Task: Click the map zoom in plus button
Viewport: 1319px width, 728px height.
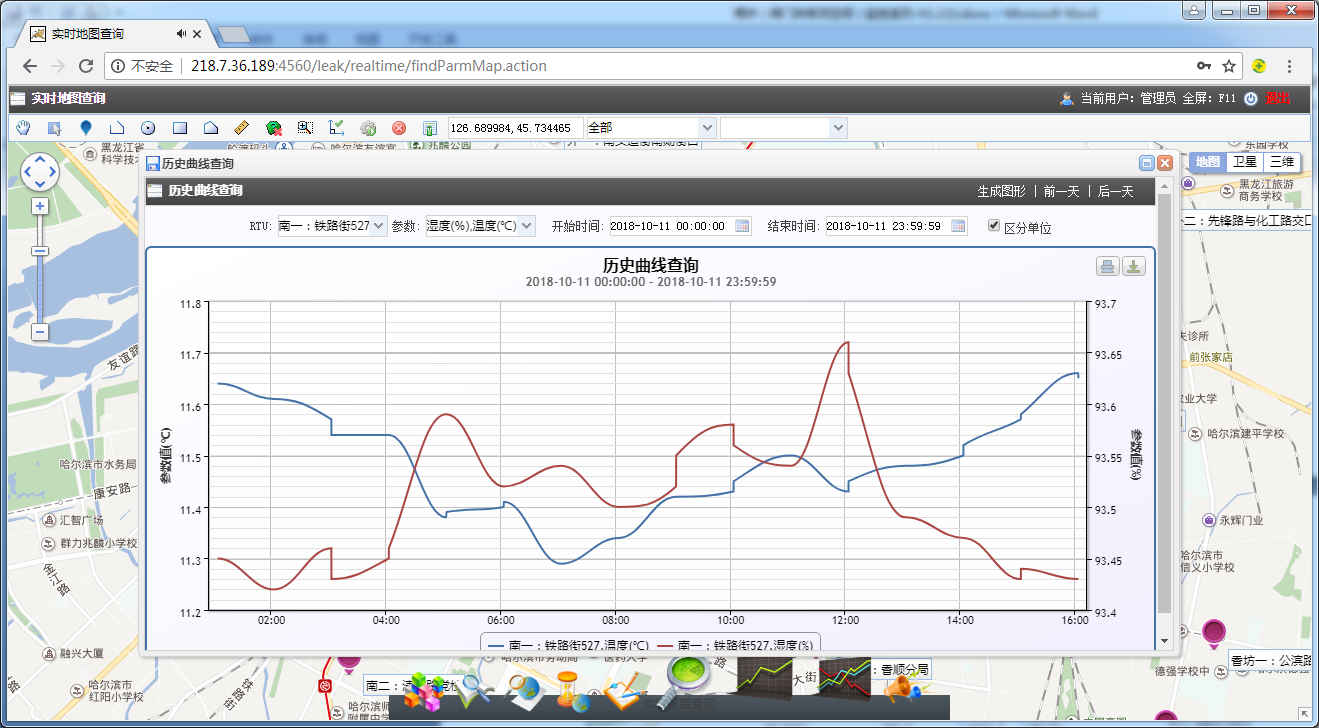Action: pos(40,206)
